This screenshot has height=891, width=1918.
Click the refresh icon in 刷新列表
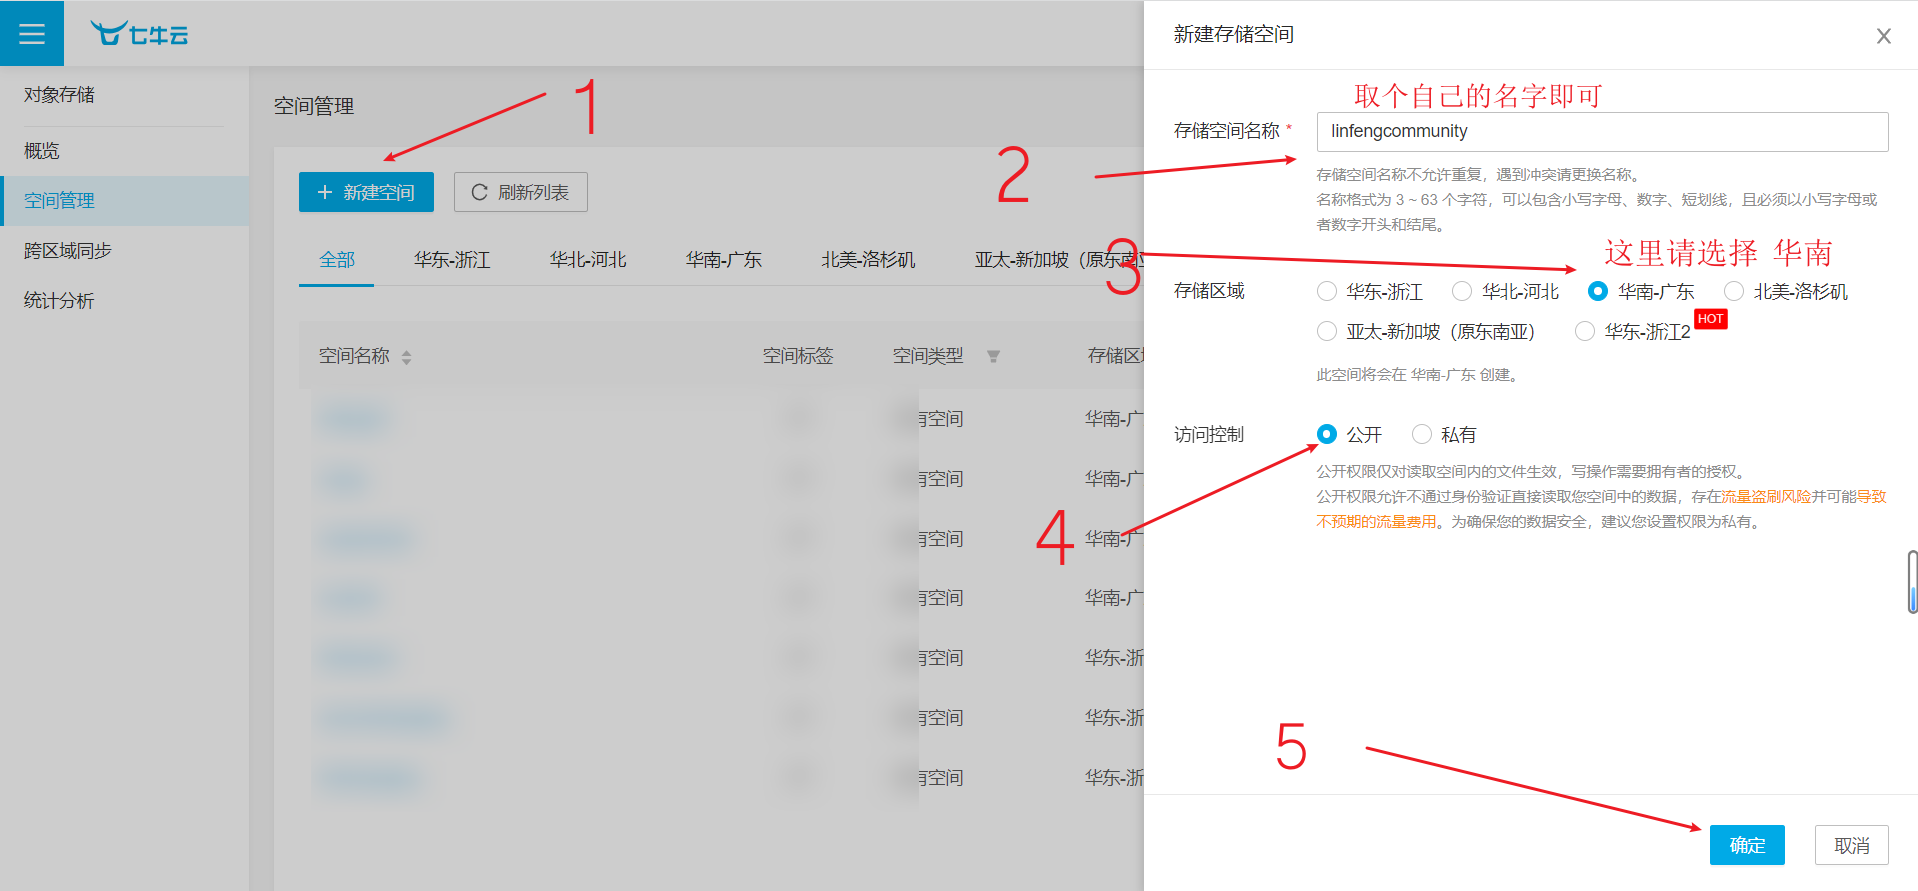tap(479, 192)
